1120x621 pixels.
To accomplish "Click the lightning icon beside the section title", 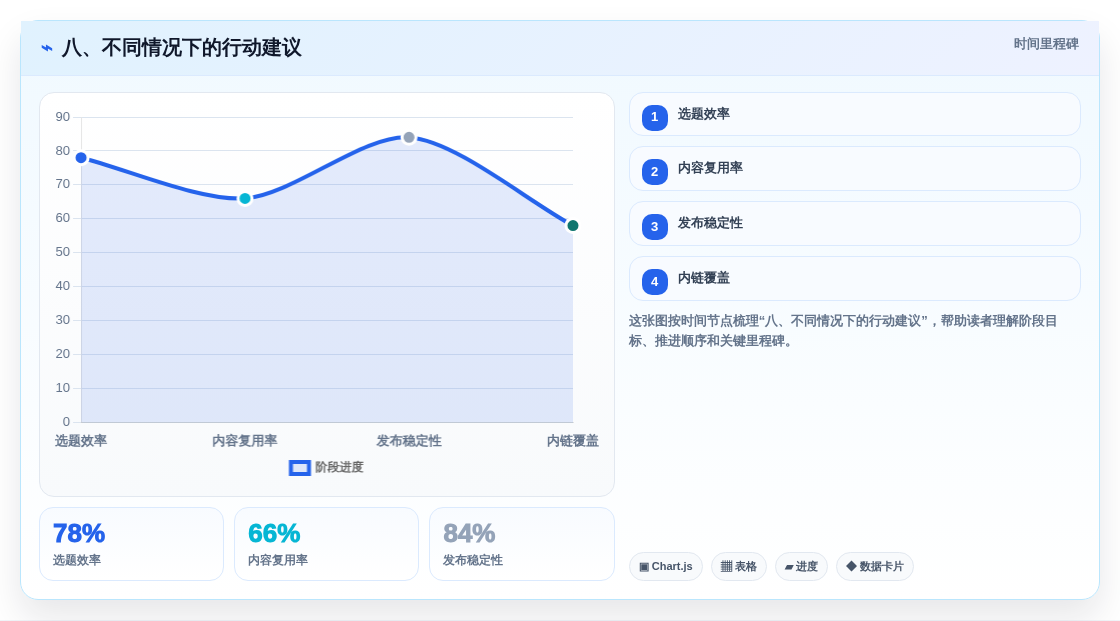I will (x=47, y=48).
